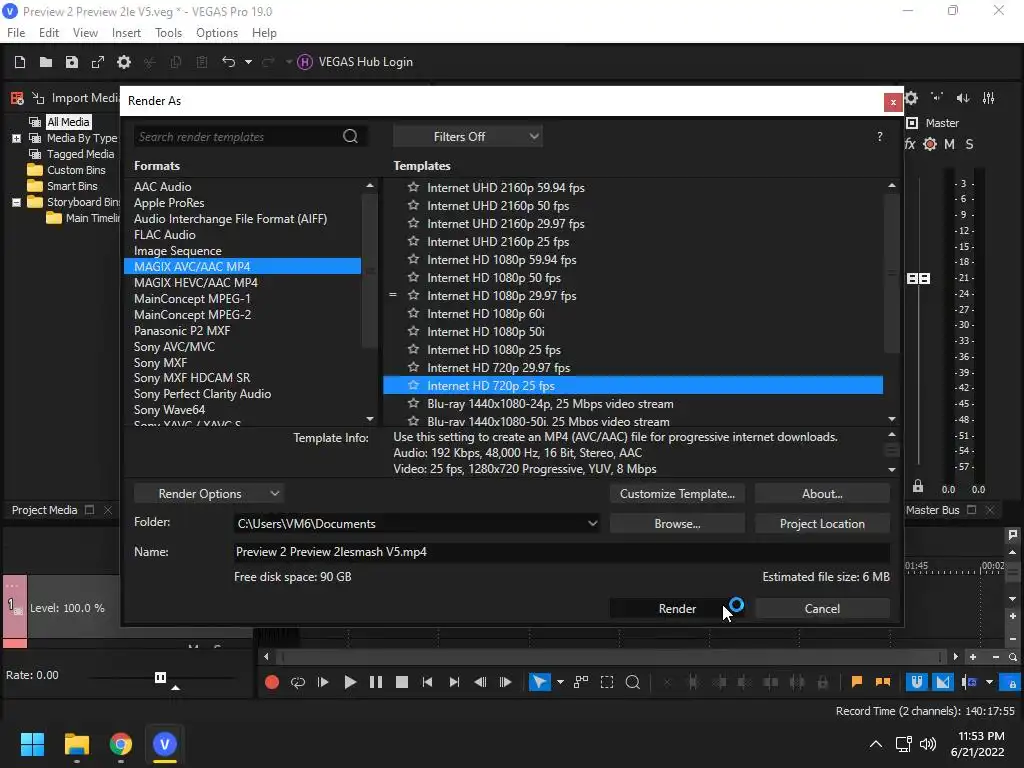Click Customize Template button
This screenshot has height=768, width=1024.
[x=677, y=494]
